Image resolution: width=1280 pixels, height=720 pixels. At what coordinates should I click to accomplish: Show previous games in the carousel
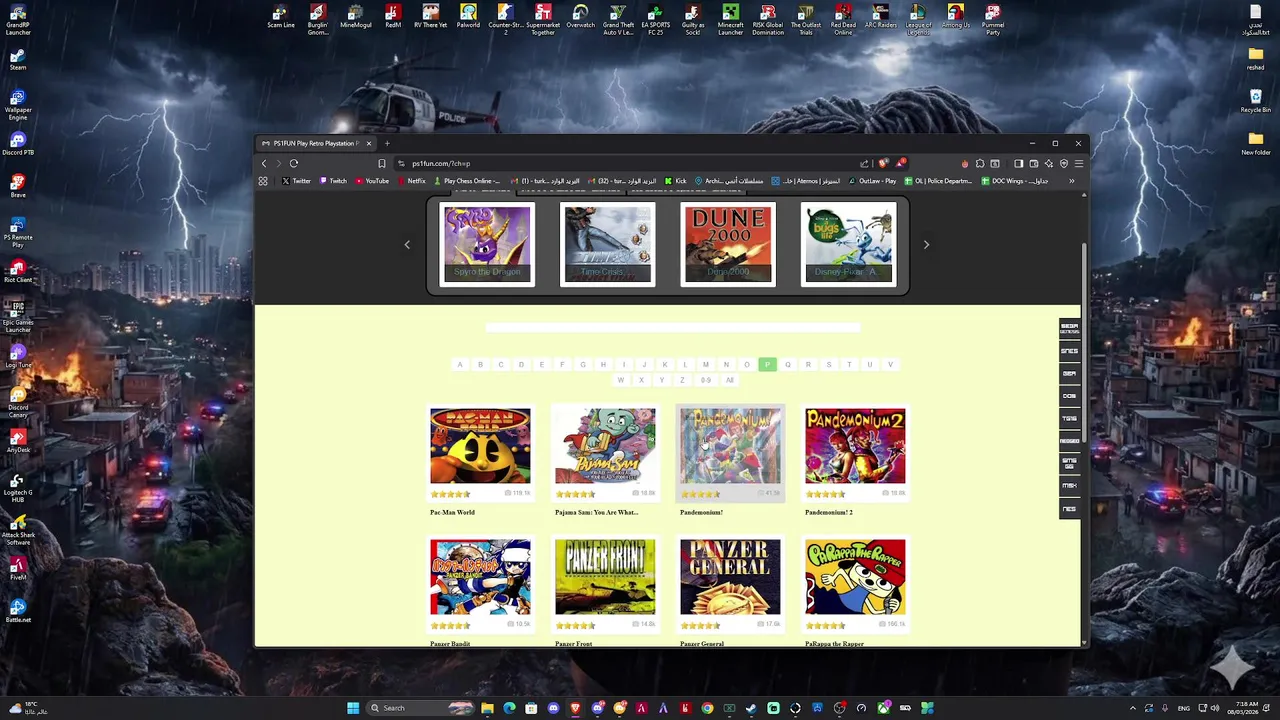pos(407,244)
